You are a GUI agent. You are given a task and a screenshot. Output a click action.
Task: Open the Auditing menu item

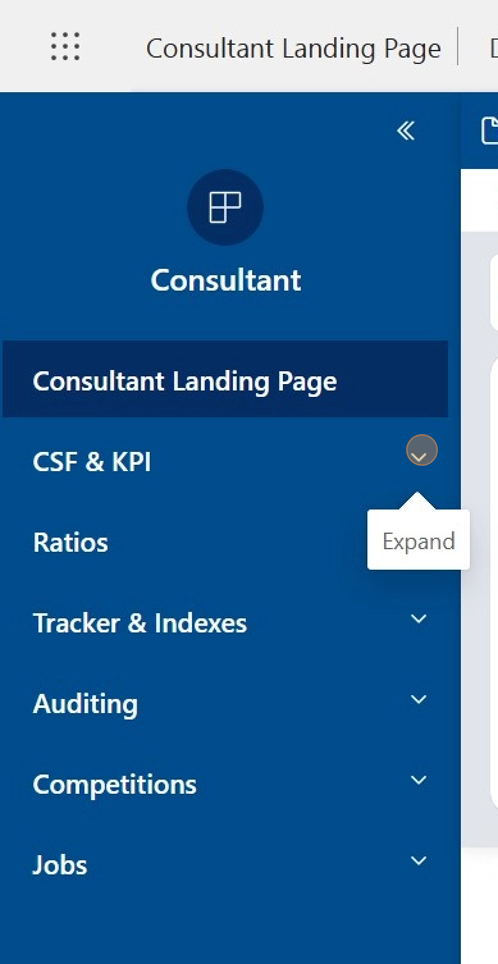tap(85, 704)
